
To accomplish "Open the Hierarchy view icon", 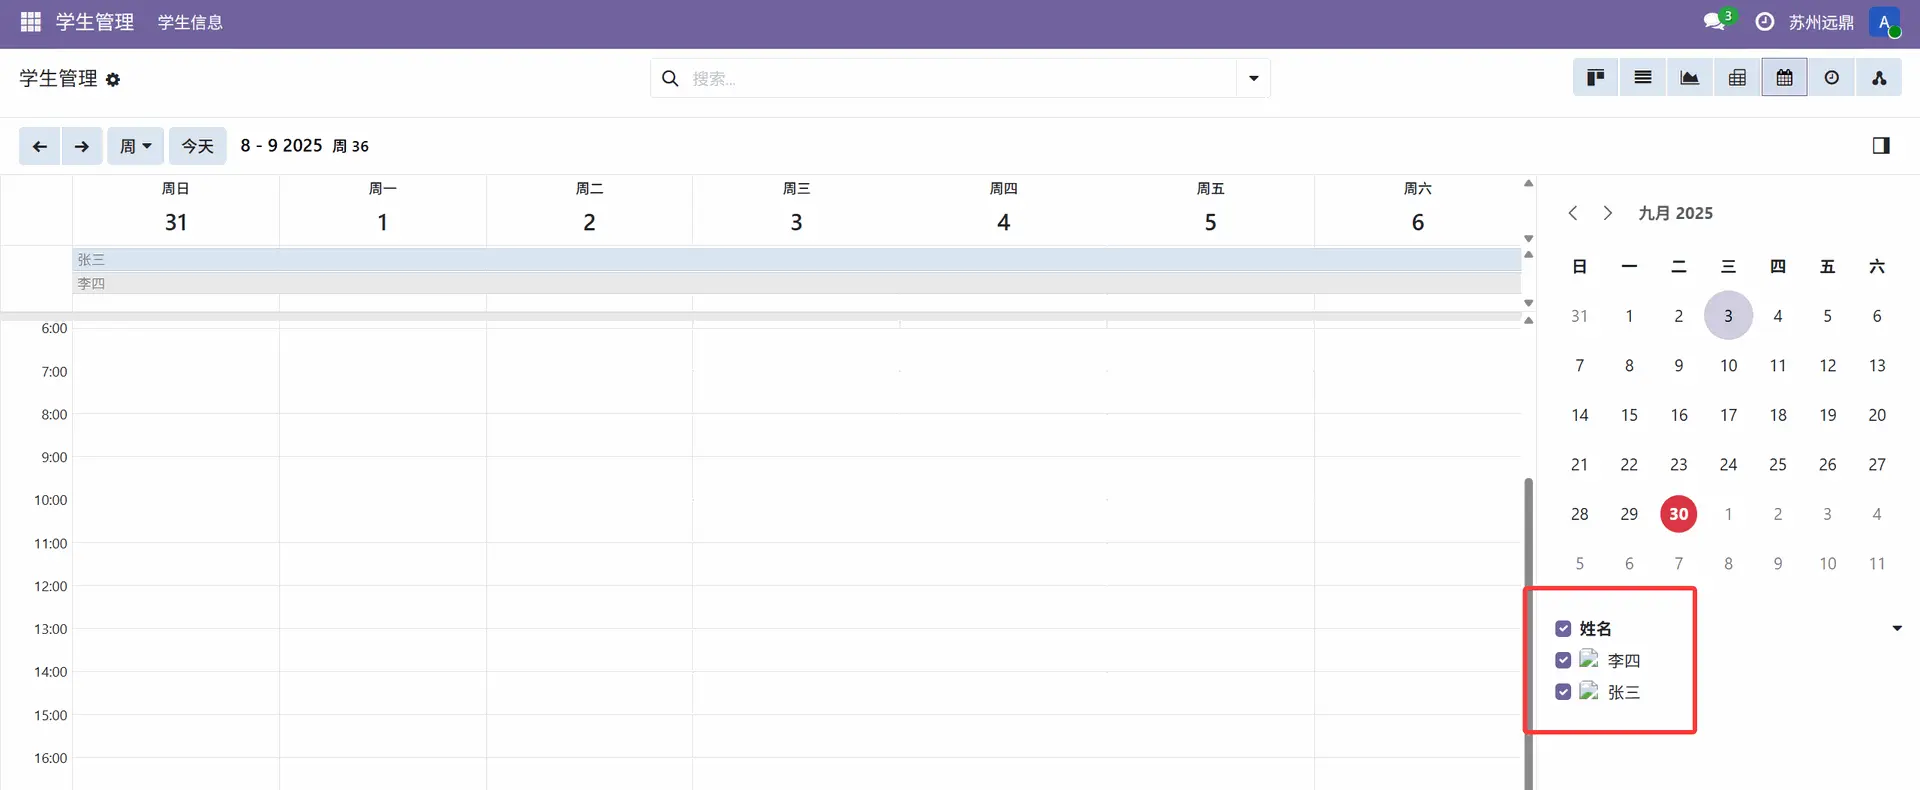I will [1879, 78].
